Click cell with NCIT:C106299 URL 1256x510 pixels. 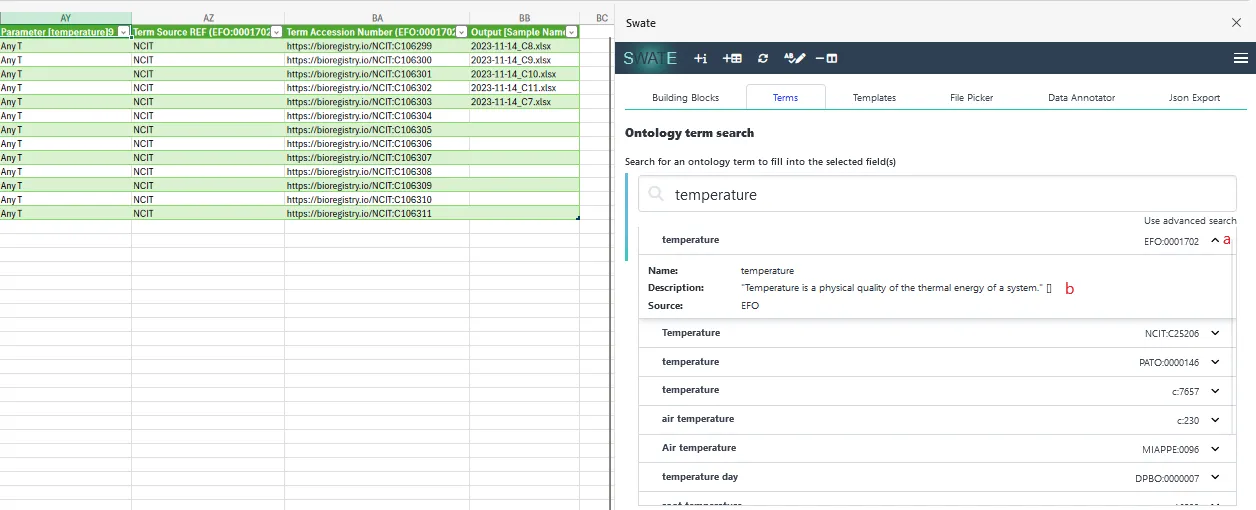point(377,46)
